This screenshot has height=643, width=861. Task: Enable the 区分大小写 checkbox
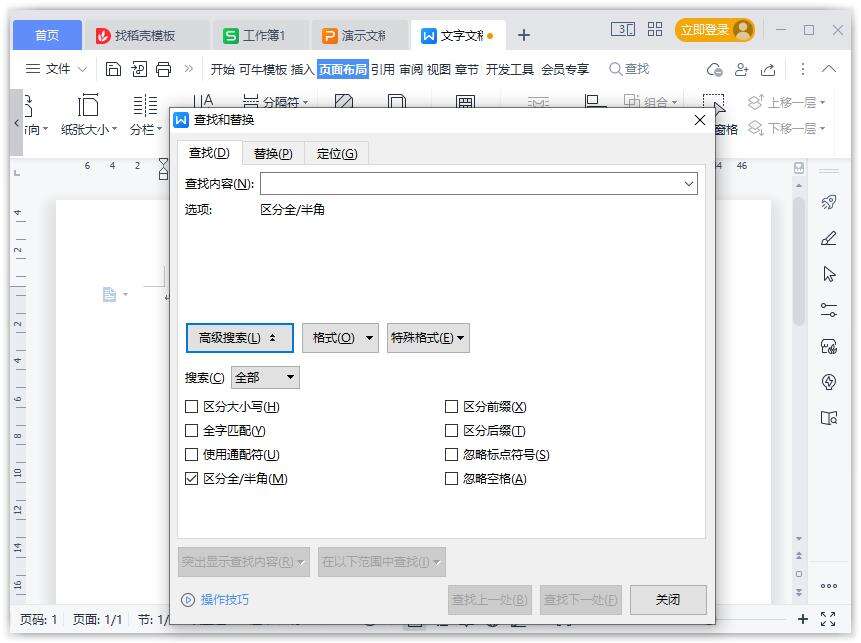click(x=190, y=407)
